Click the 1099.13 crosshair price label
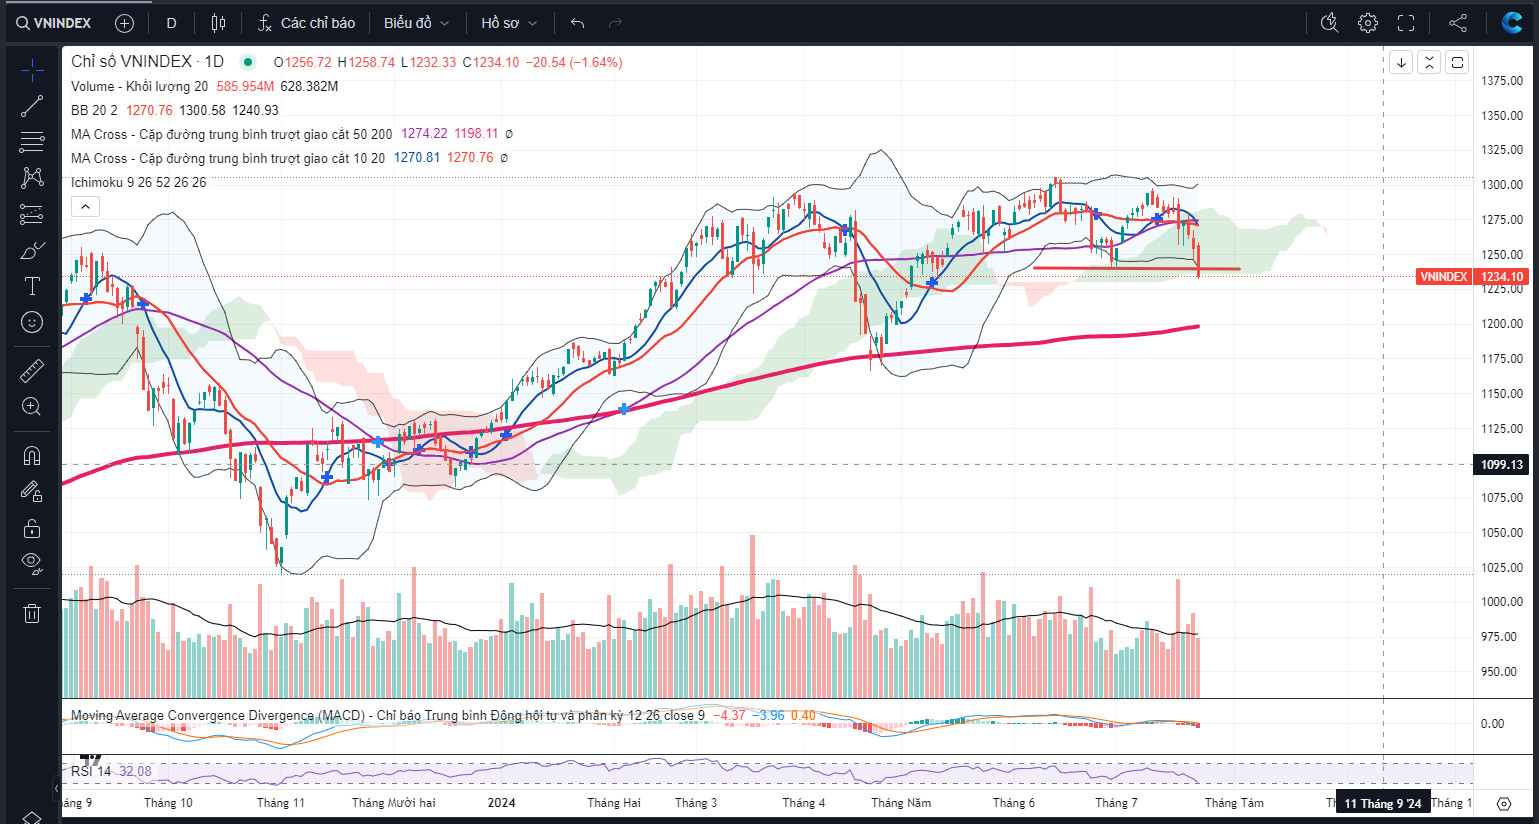This screenshot has height=824, width=1539. coord(1502,465)
